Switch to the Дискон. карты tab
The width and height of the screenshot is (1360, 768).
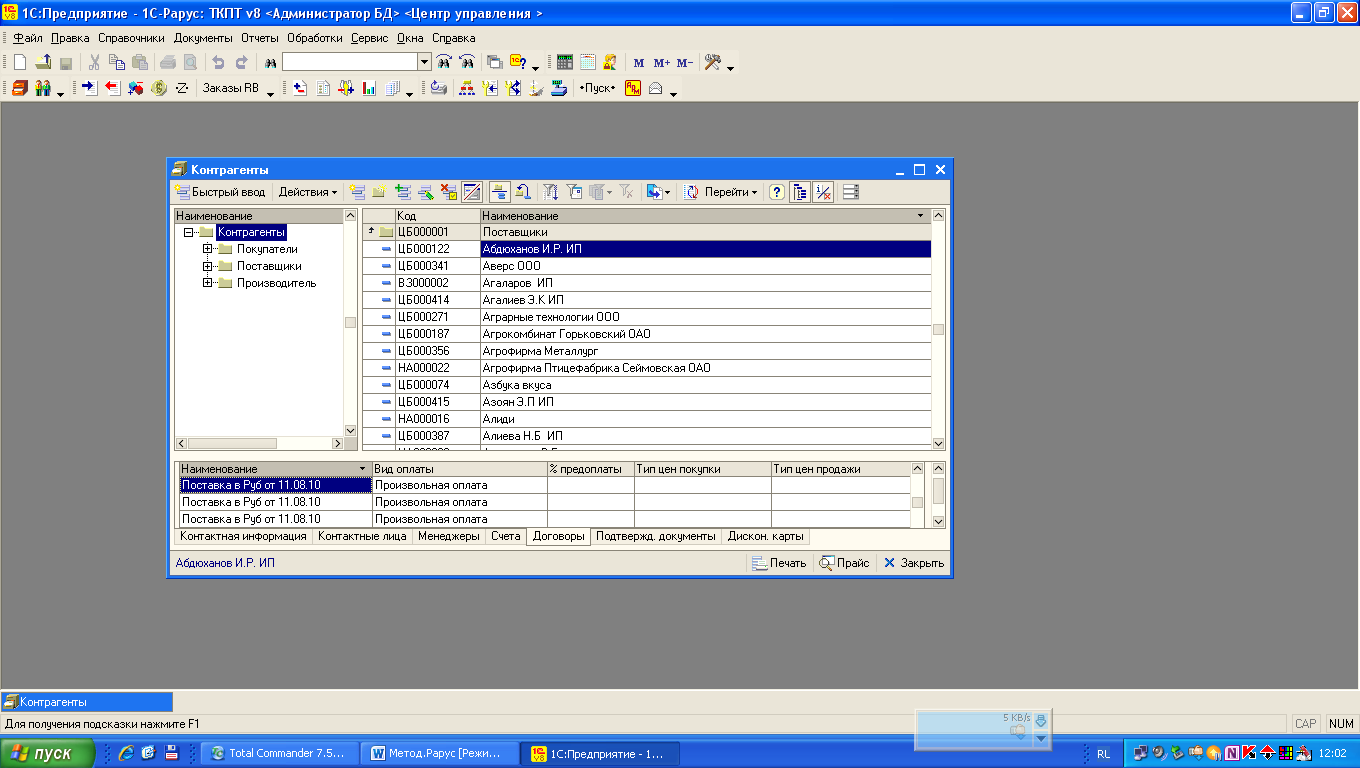[x=765, y=537]
